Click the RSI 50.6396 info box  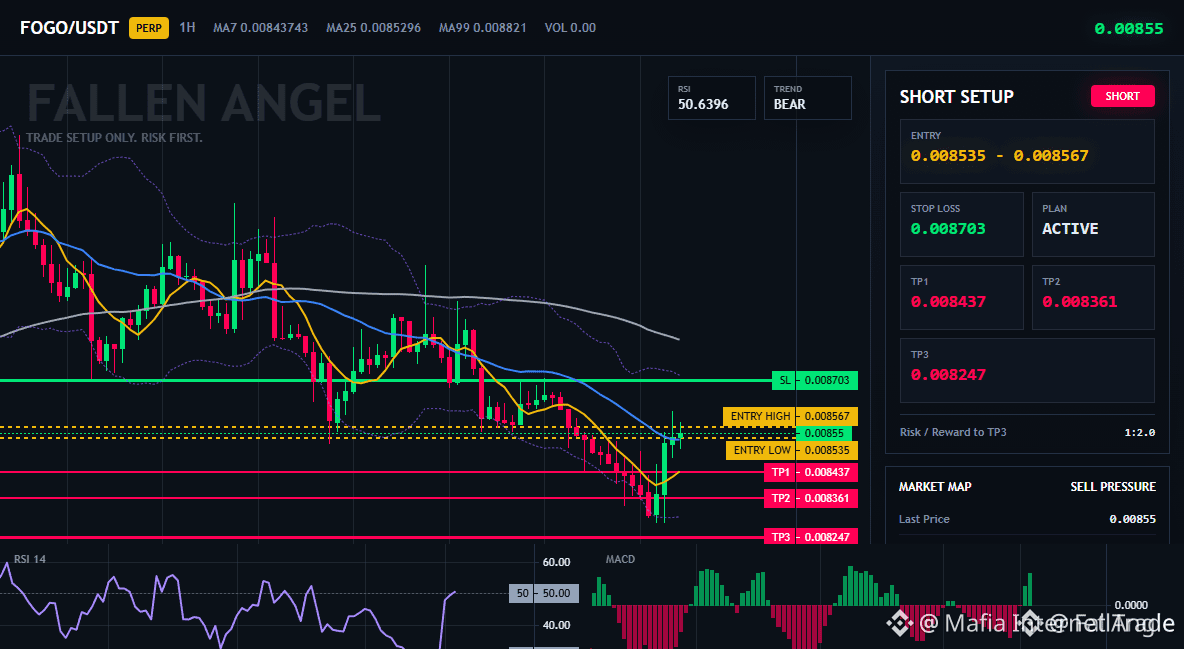711,98
